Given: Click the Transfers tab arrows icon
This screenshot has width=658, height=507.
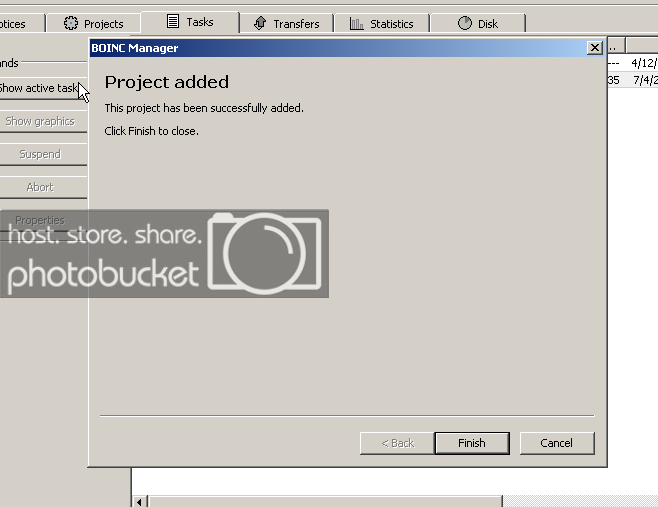Looking at the screenshot, I should [260, 23].
